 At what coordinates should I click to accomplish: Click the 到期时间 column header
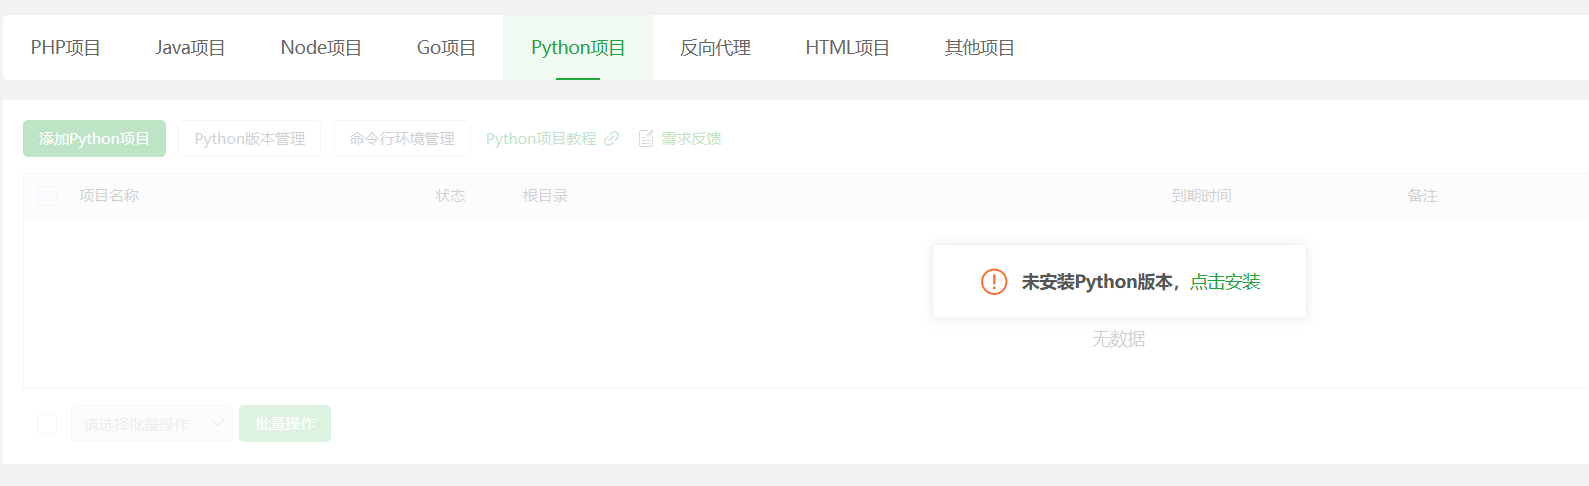(1201, 196)
